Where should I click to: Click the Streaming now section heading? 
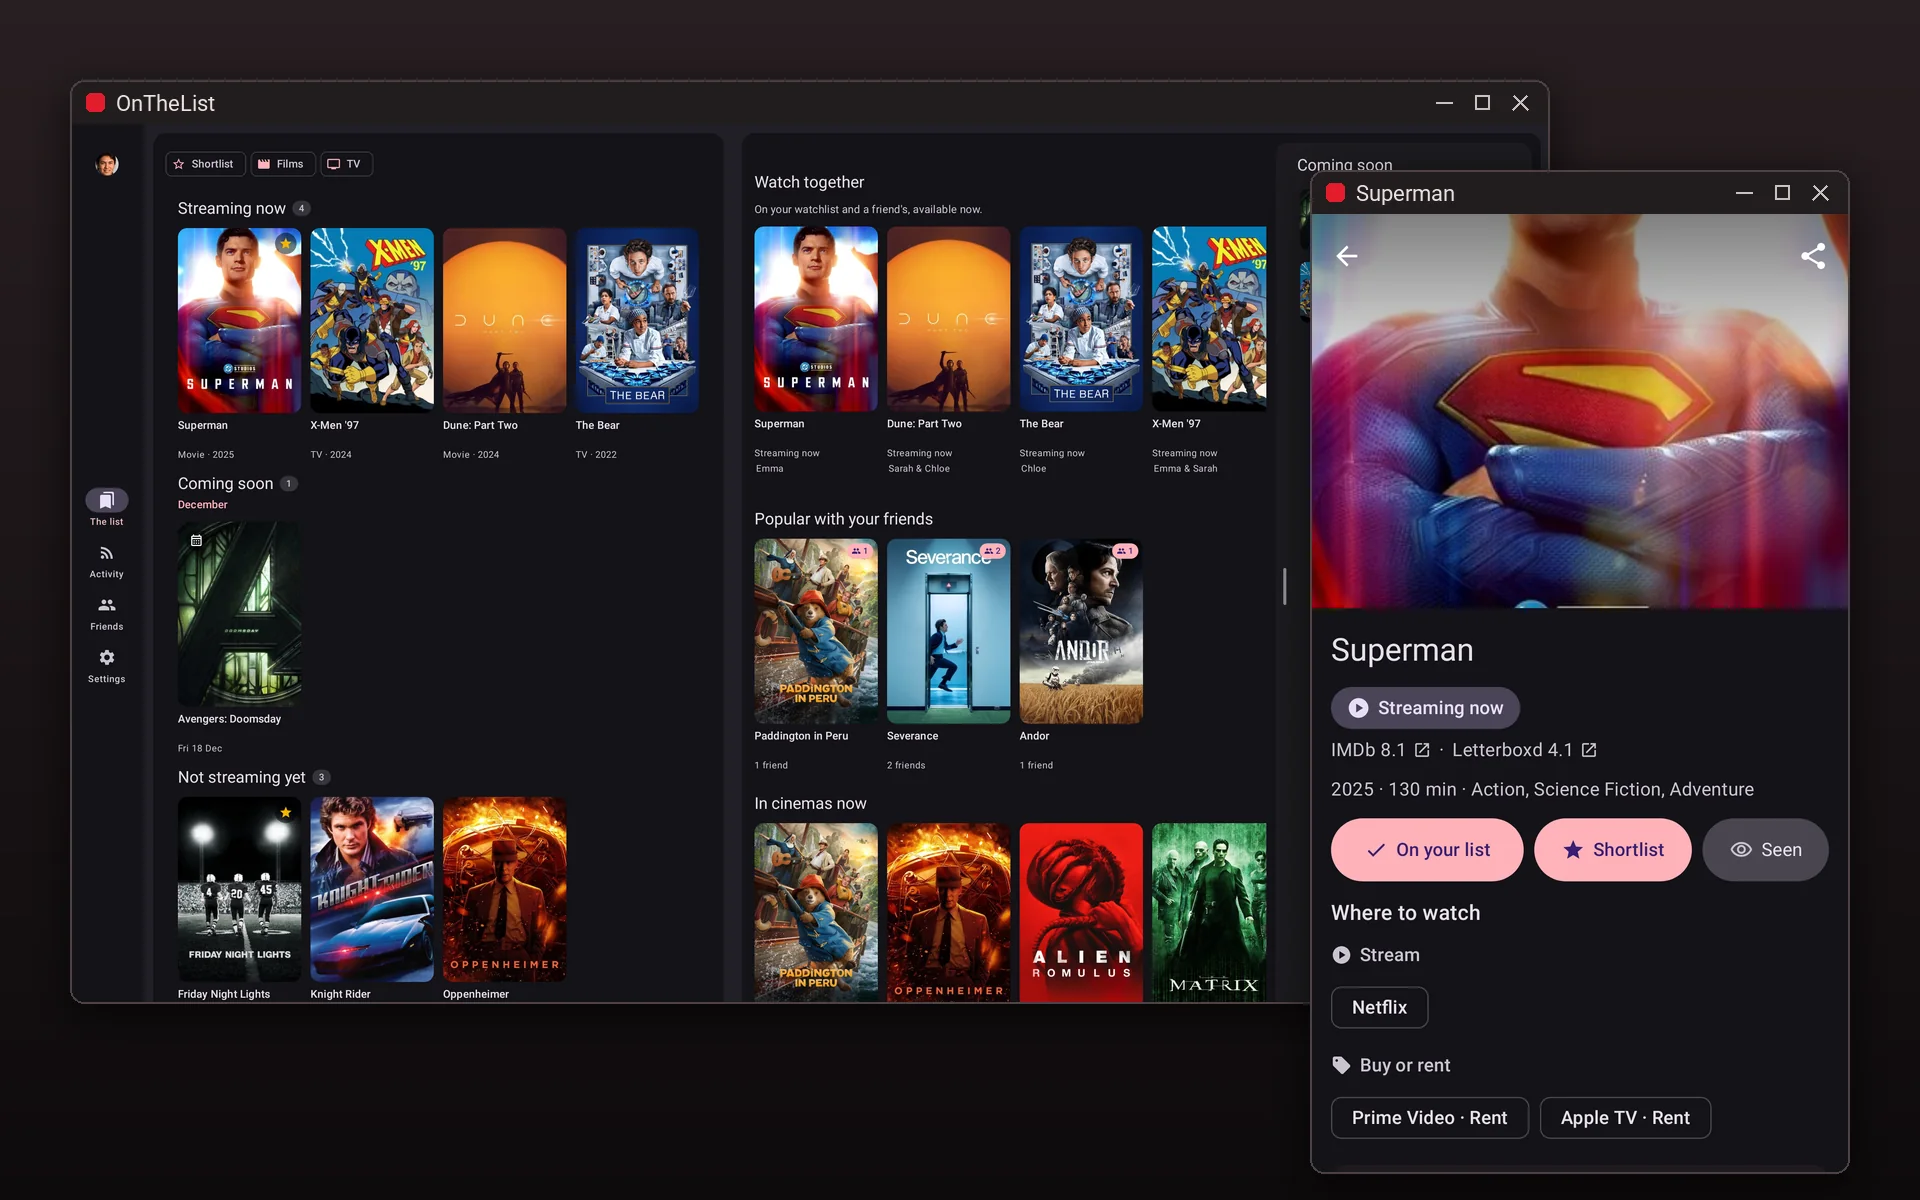[x=232, y=208]
